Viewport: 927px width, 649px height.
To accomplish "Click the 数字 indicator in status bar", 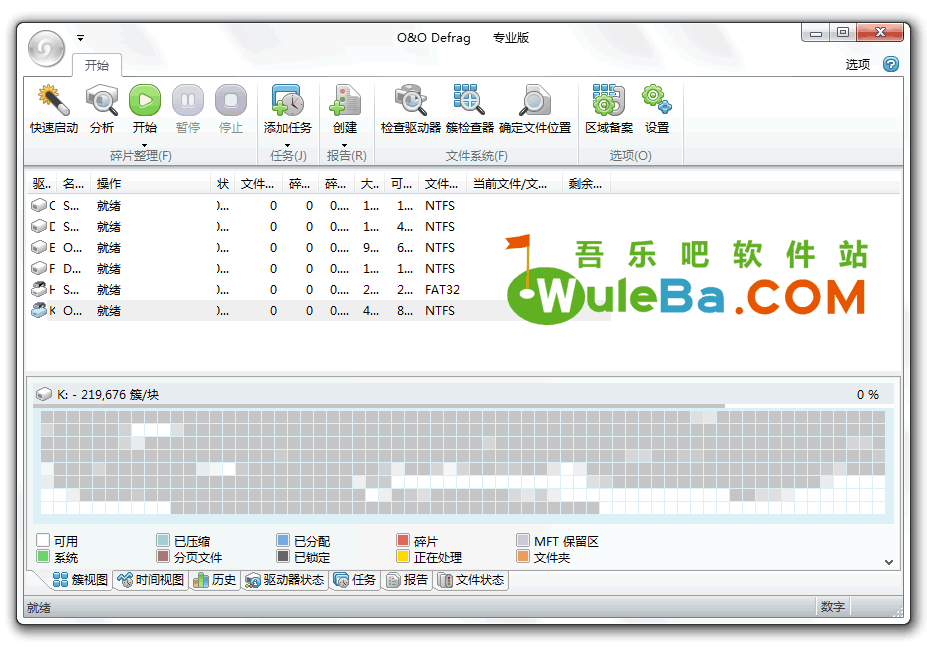I will [x=832, y=606].
